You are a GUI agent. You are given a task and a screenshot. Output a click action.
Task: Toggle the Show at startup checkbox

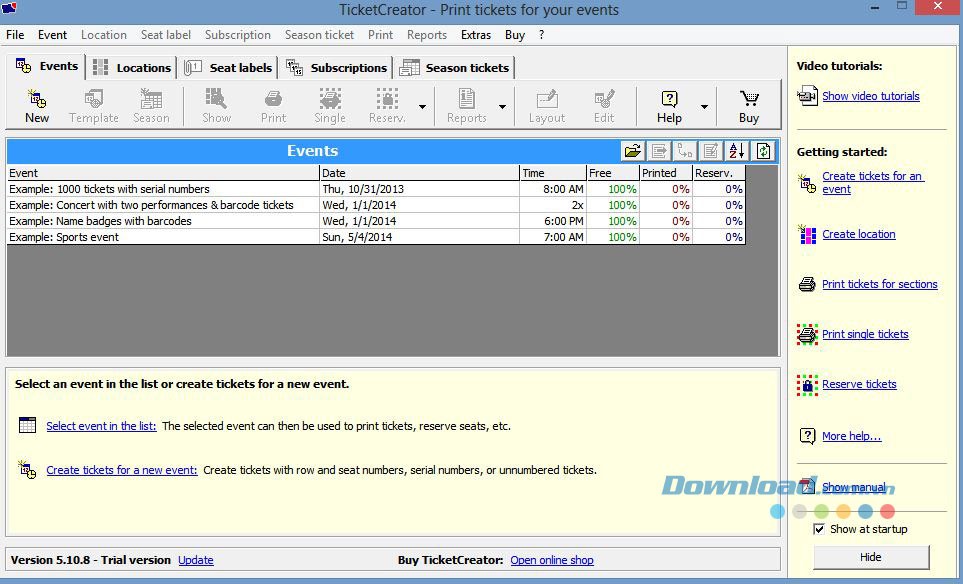point(817,529)
